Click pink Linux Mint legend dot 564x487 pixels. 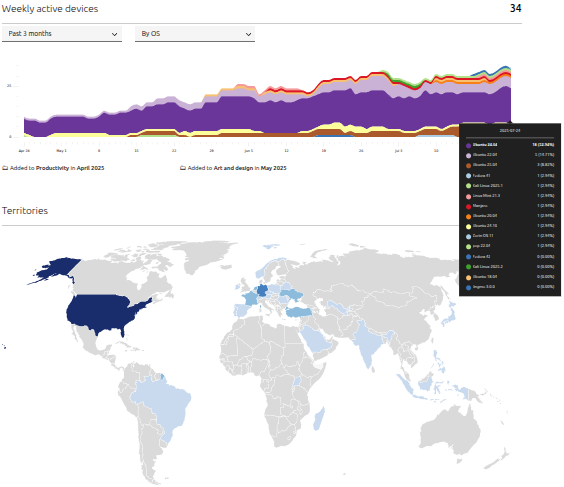tap(468, 196)
